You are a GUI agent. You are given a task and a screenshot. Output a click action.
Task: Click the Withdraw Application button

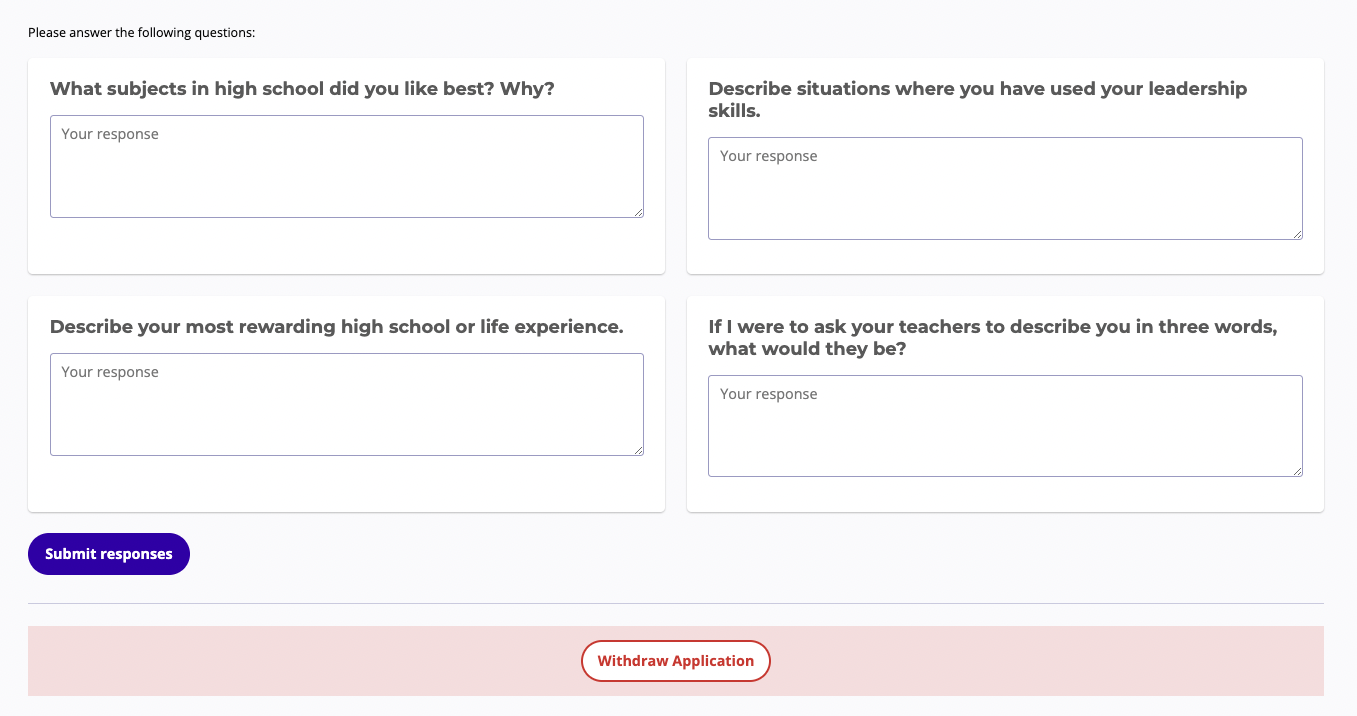[x=676, y=661]
